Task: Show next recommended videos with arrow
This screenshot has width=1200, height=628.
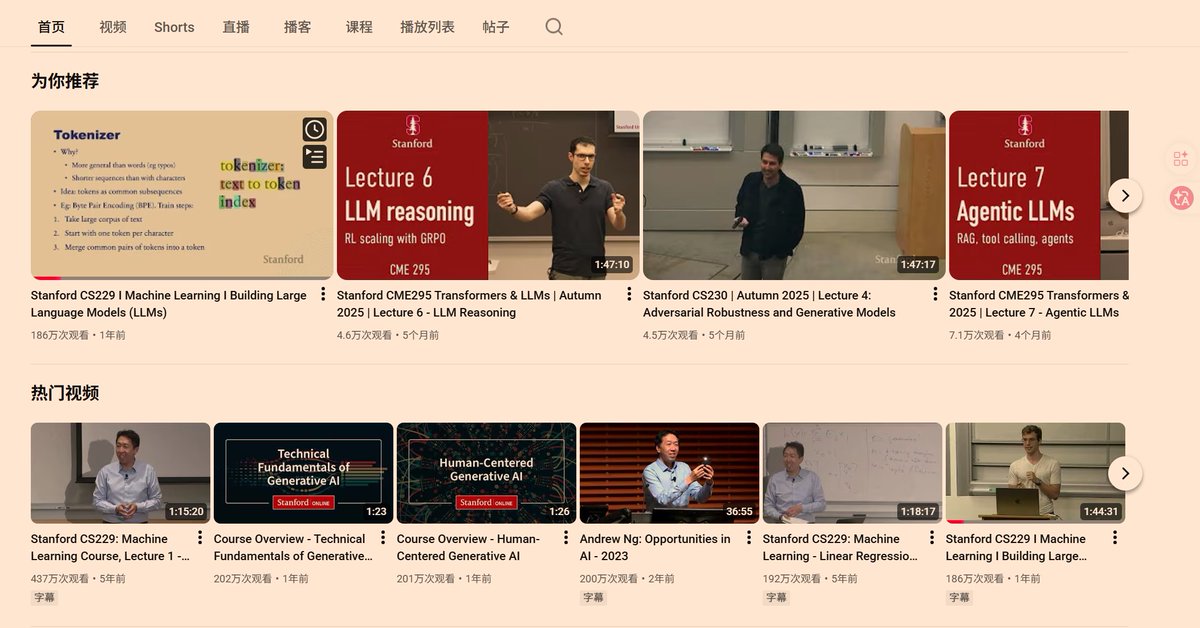Action: click(1125, 196)
